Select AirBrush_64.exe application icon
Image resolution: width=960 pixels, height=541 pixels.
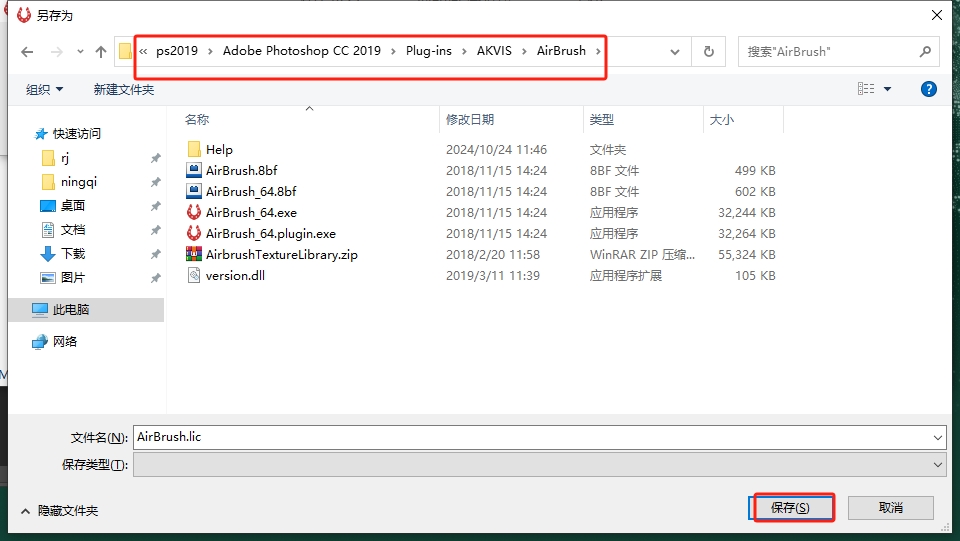pos(194,212)
